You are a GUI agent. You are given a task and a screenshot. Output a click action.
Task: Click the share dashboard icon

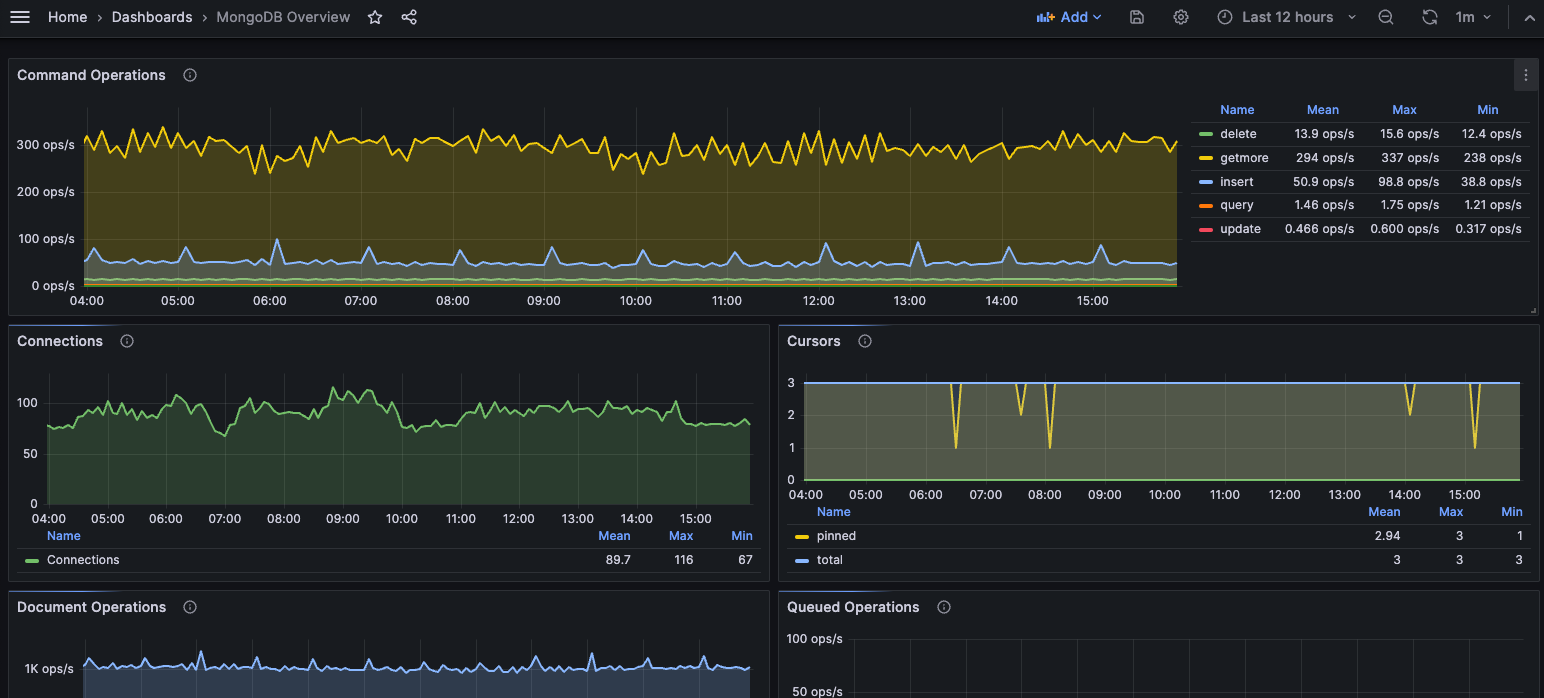409,17
